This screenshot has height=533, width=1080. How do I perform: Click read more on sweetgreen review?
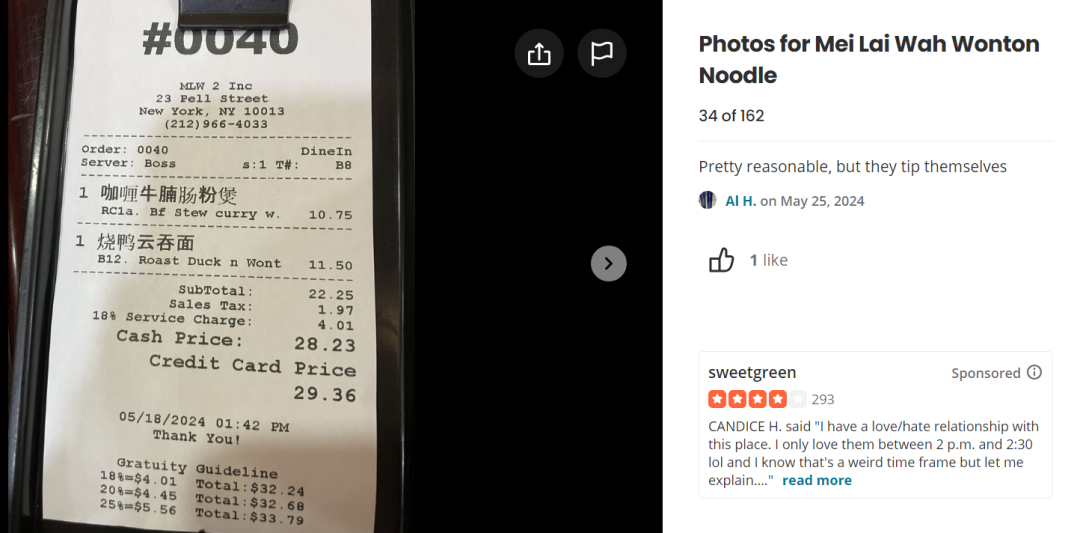coord(817,480)
